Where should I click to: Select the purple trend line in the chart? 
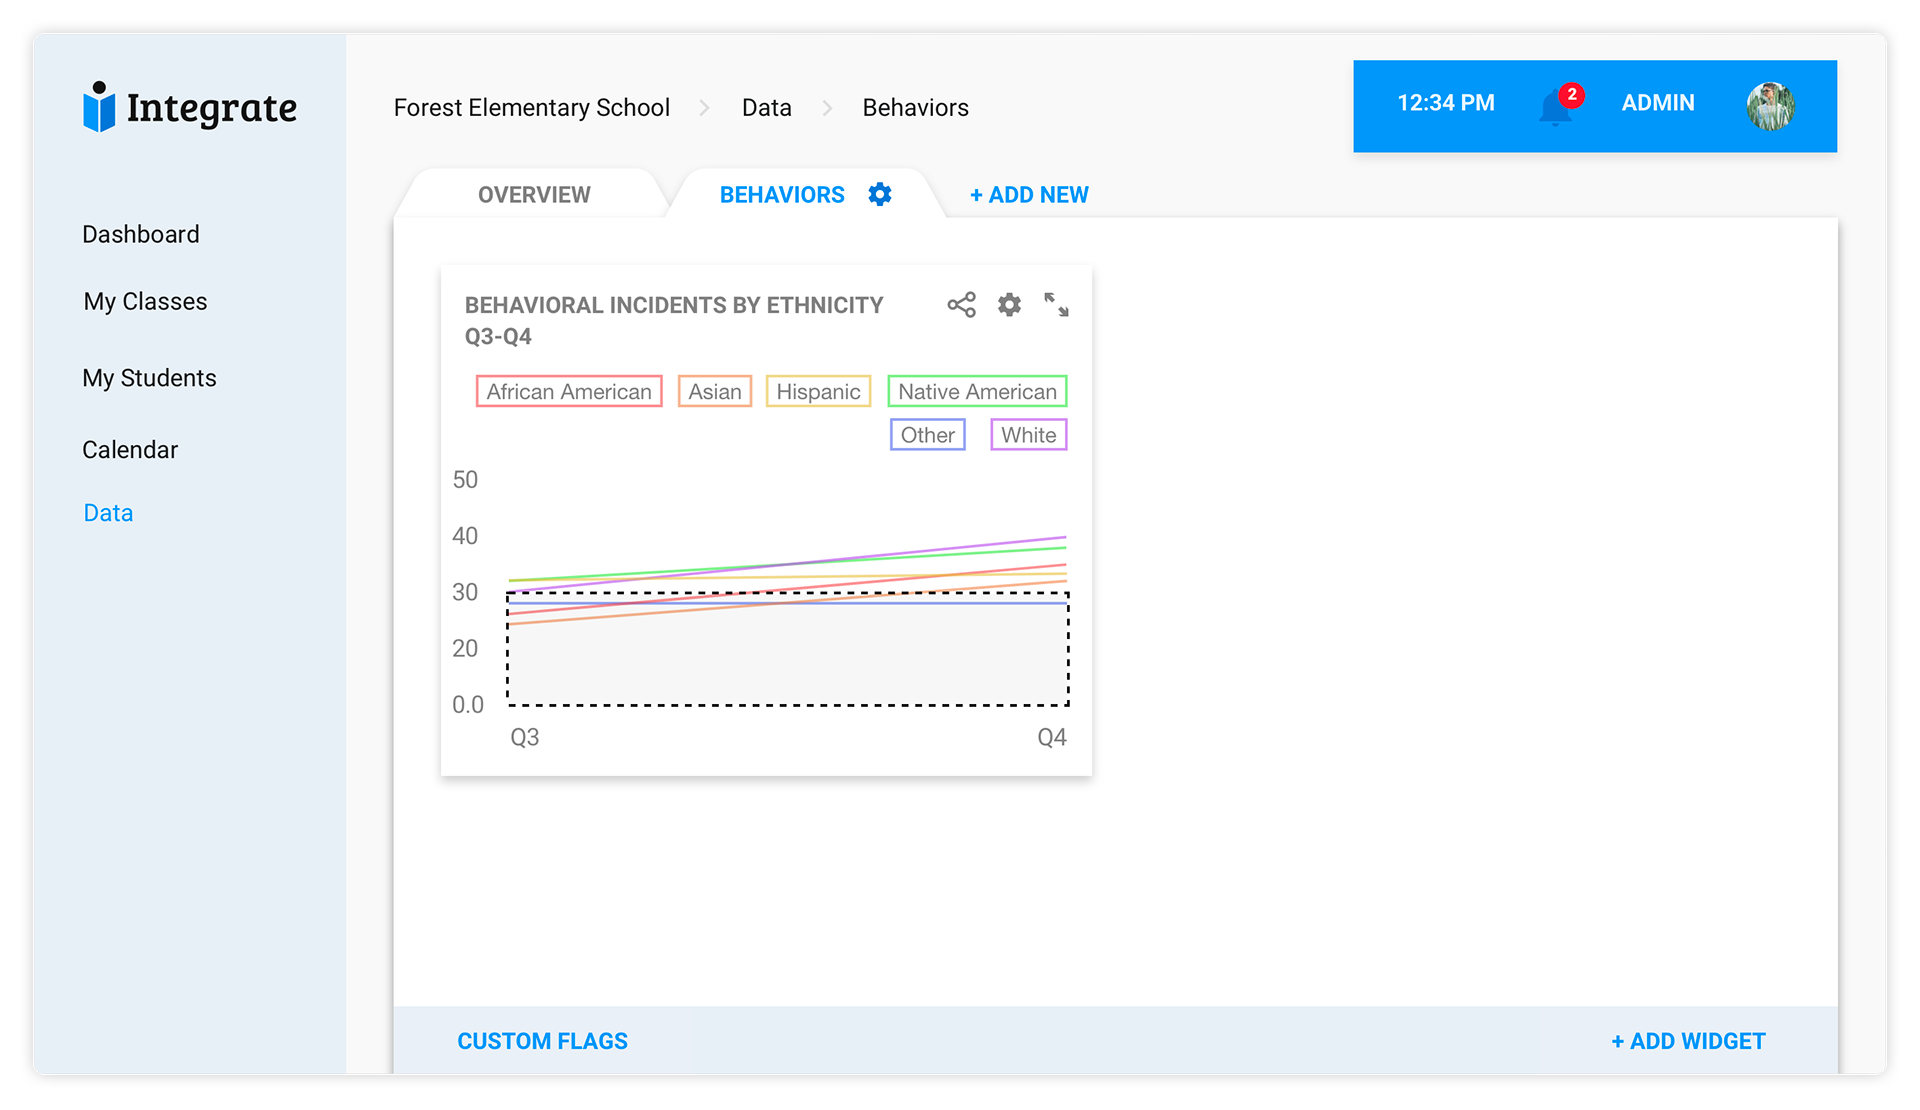coord(1000,543)
